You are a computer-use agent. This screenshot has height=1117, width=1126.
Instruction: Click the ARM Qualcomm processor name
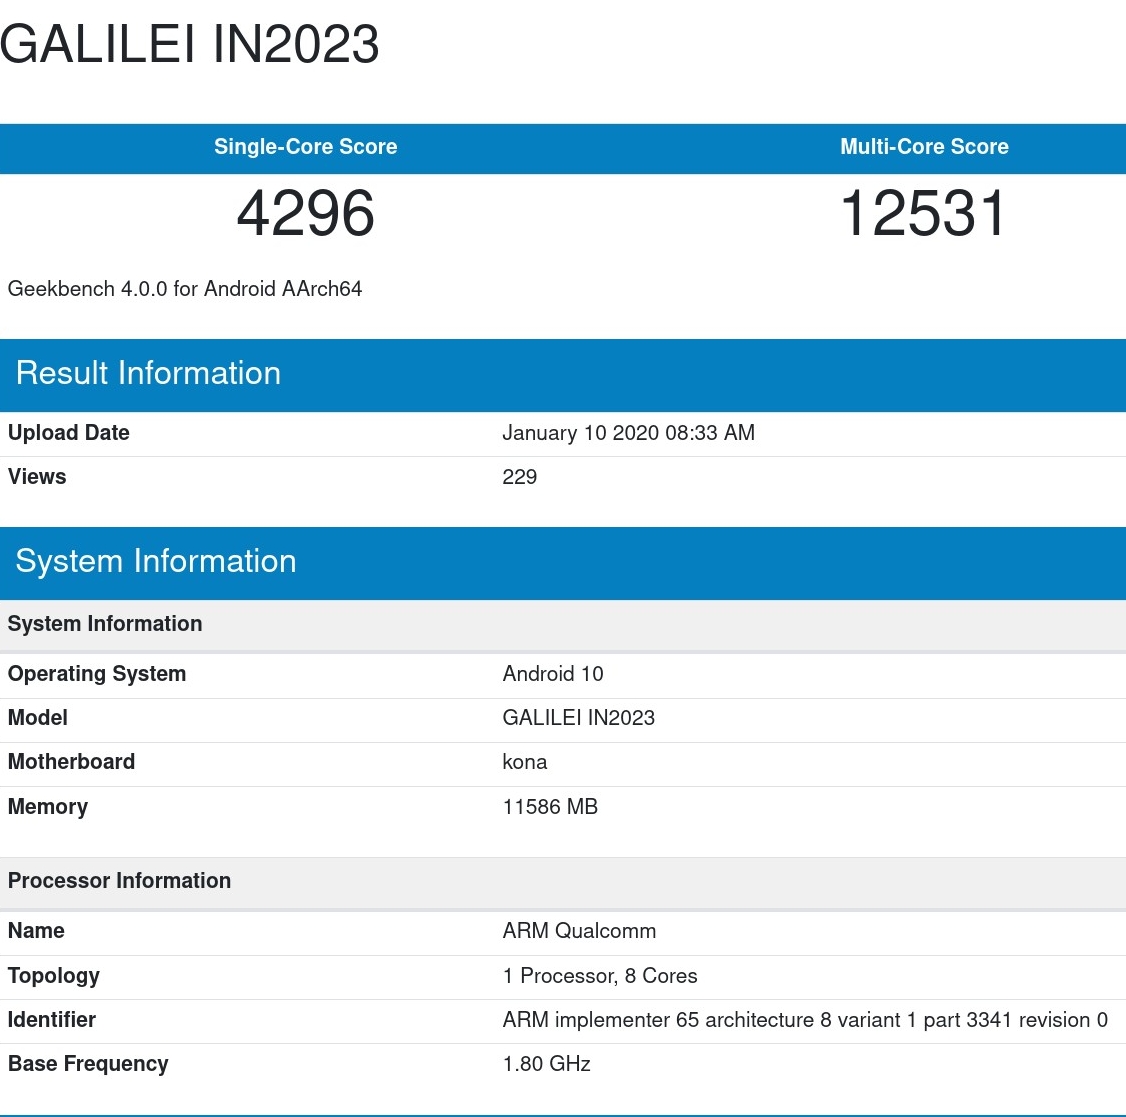point(579,931)
